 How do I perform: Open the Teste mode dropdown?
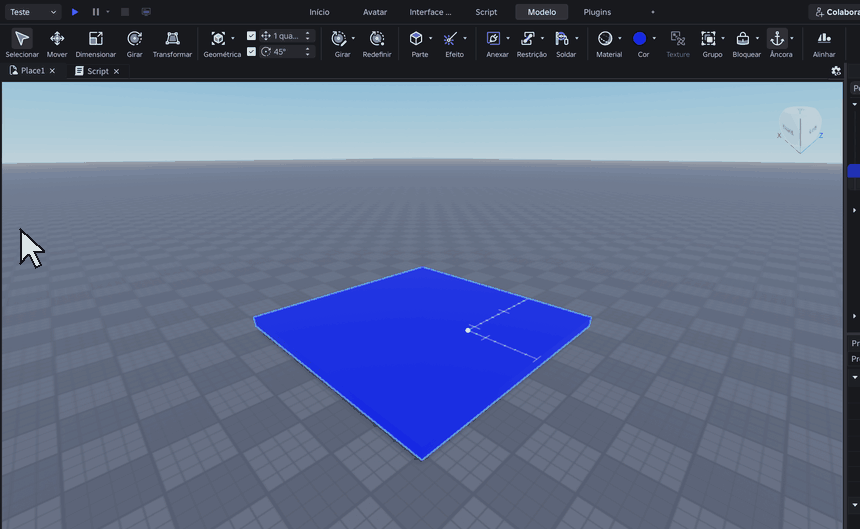pos(33,12)
